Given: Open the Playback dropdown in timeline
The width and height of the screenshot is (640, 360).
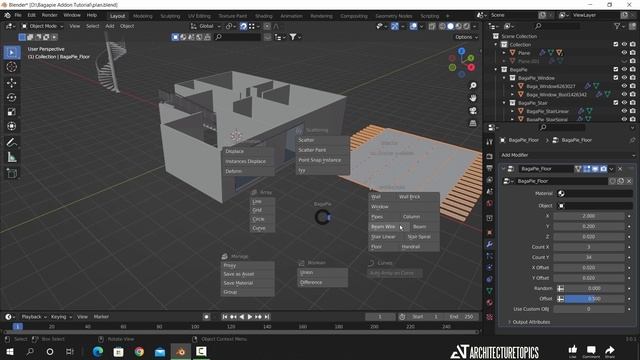Looking at the screenshot, I should (33, 317).
